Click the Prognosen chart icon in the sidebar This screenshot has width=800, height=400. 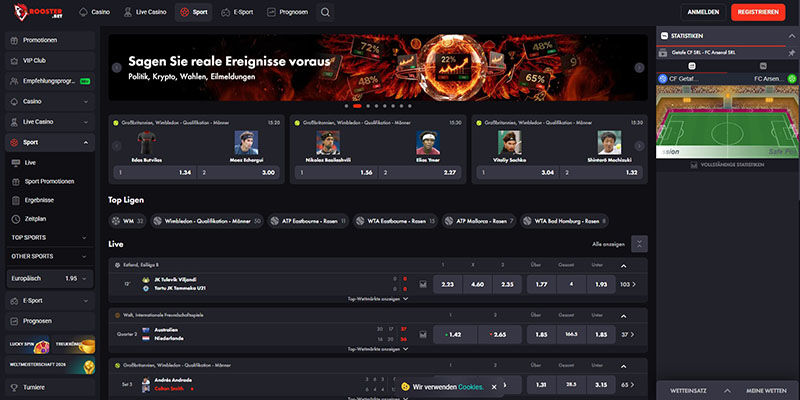point(14,321)
